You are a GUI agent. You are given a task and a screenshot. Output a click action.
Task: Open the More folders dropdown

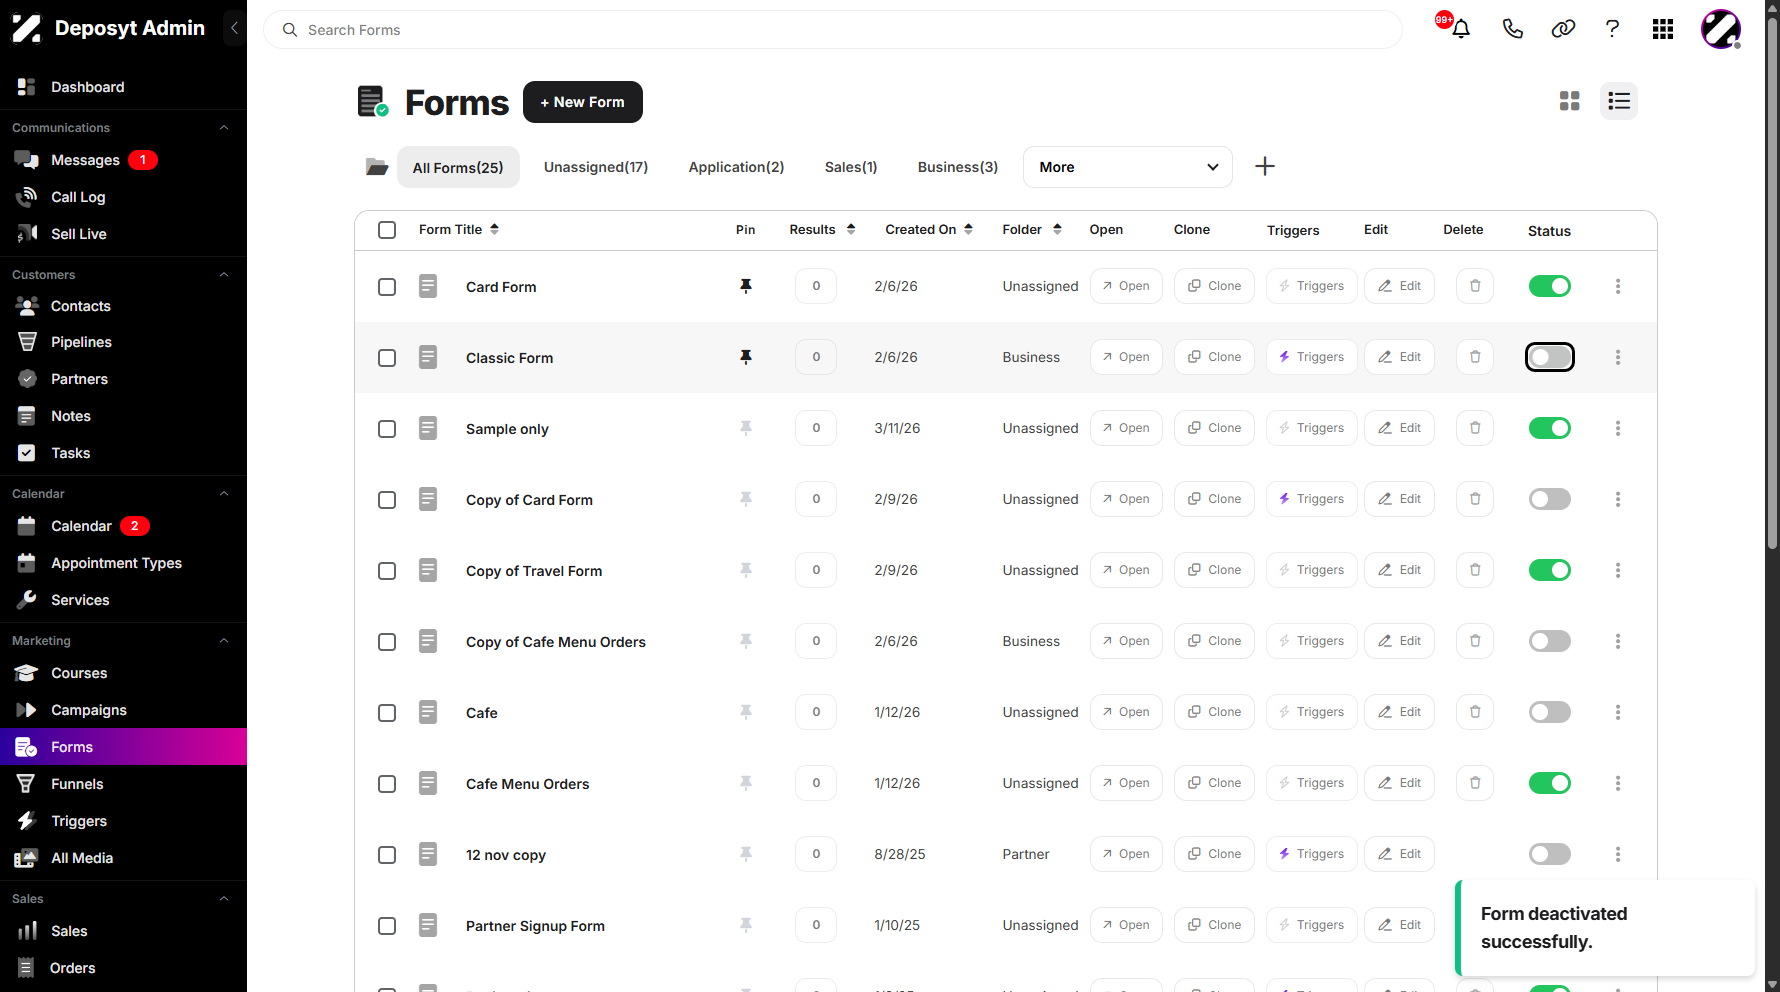coord(1127,167)
